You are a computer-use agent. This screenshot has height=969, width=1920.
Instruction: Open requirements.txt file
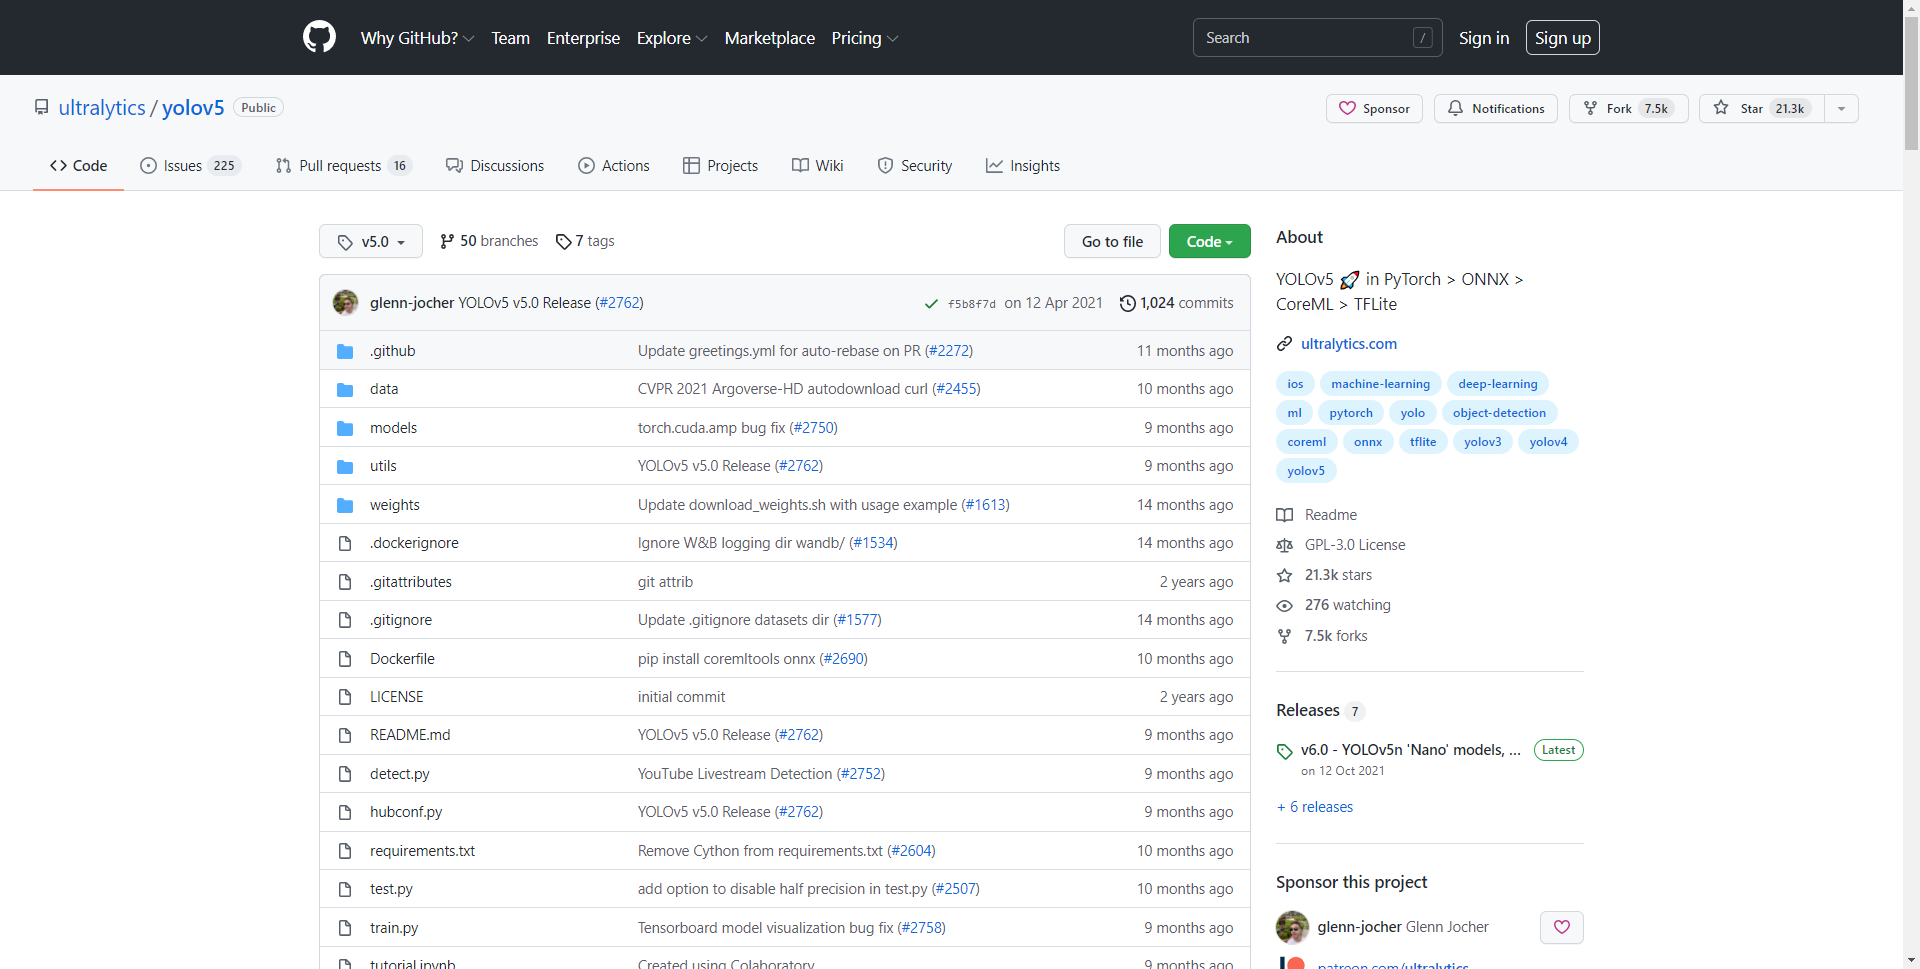tap(422, 851)
